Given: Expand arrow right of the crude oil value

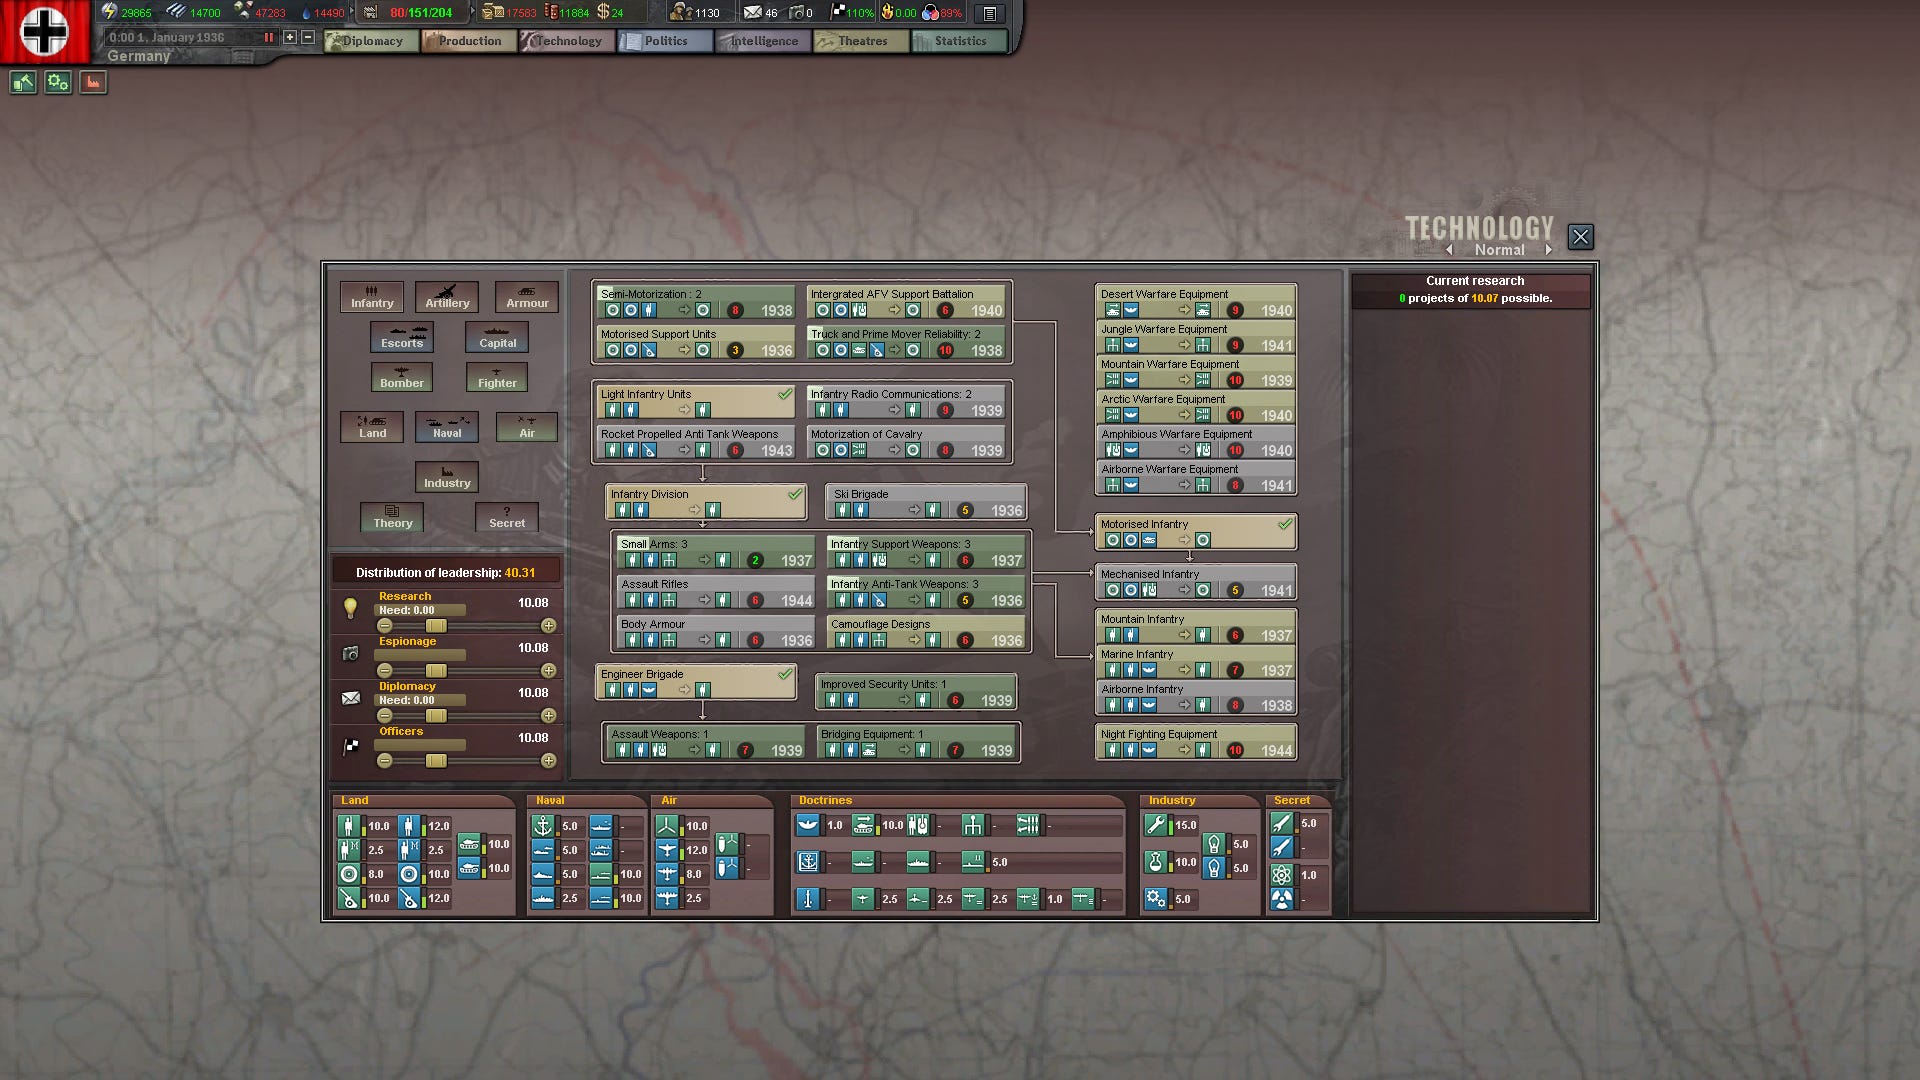Looking at the screenshot, I should point(351,13).
